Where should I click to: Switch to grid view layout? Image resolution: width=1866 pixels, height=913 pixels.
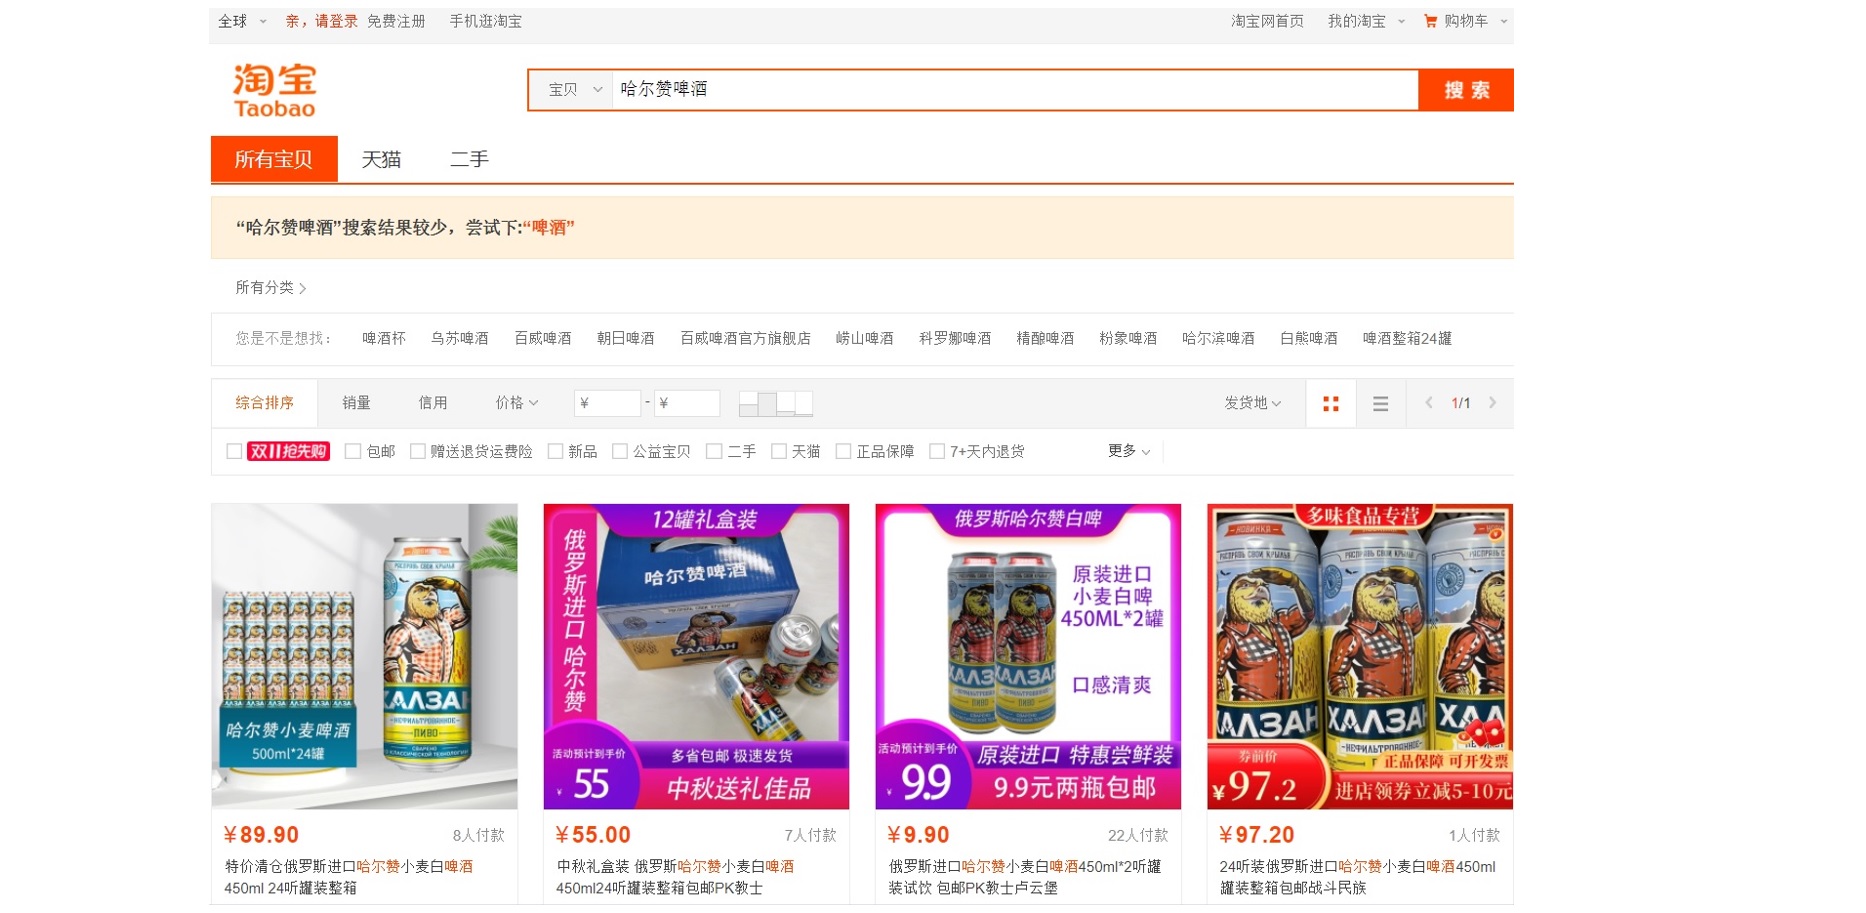pos(1330,404)
